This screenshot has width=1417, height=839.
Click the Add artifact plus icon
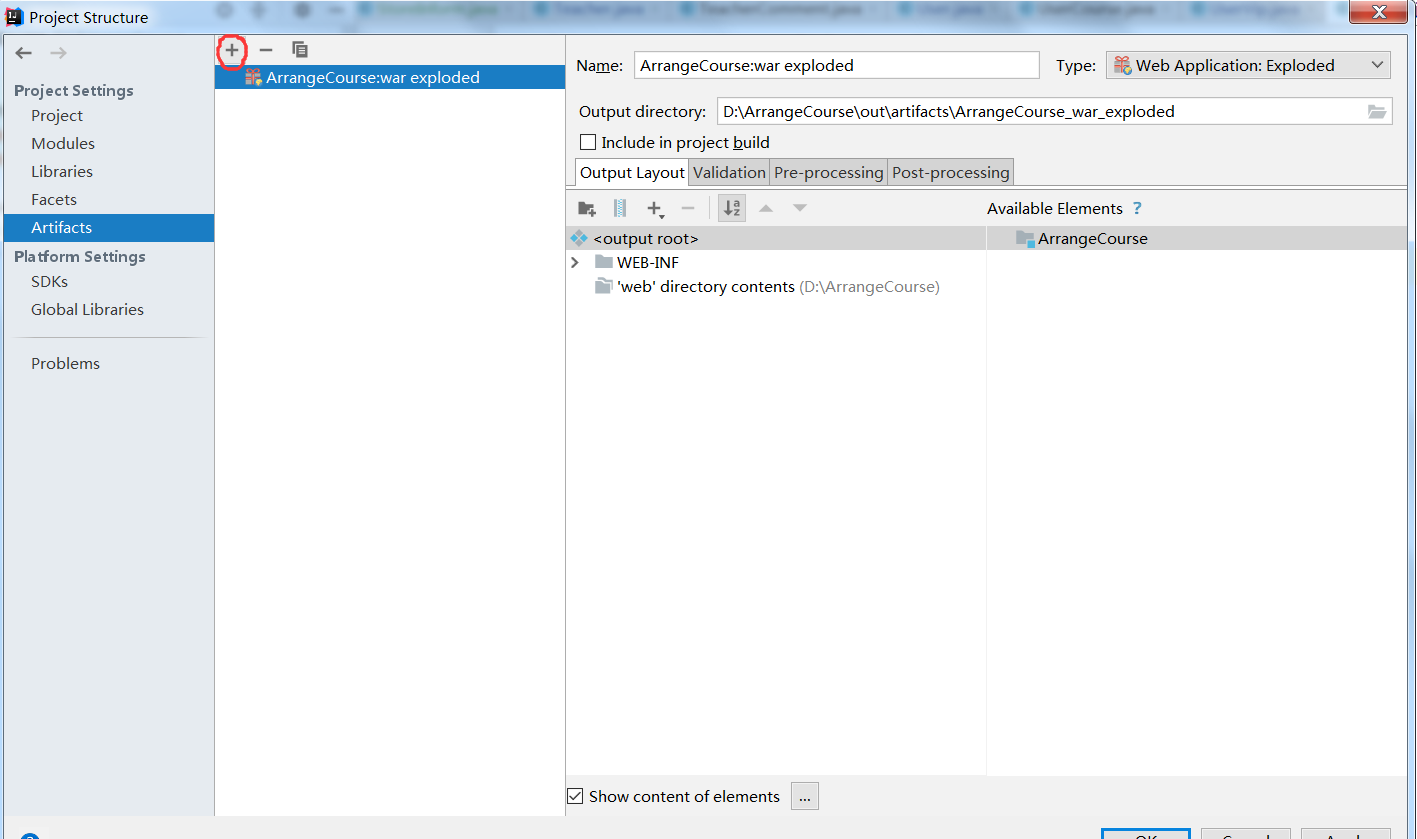[x=232, y=49]
